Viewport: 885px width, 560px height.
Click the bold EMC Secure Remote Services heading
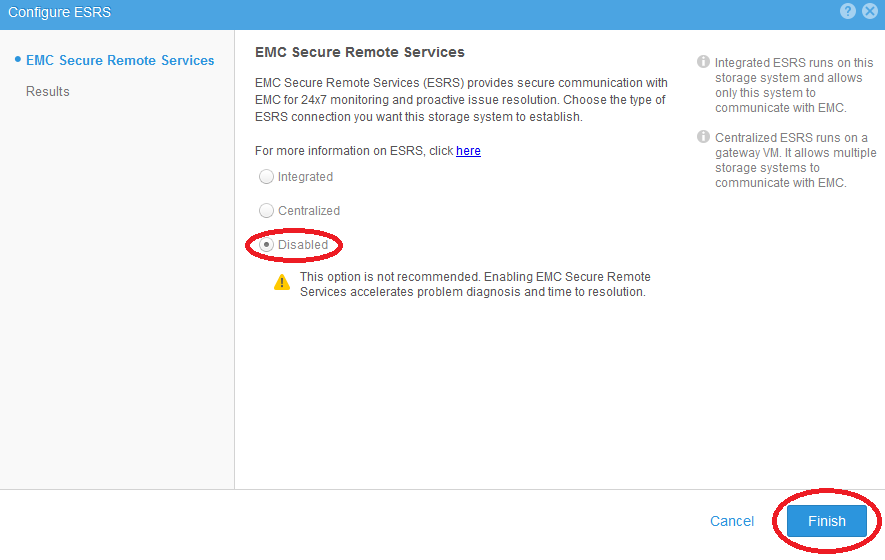[x=360, y=52]
